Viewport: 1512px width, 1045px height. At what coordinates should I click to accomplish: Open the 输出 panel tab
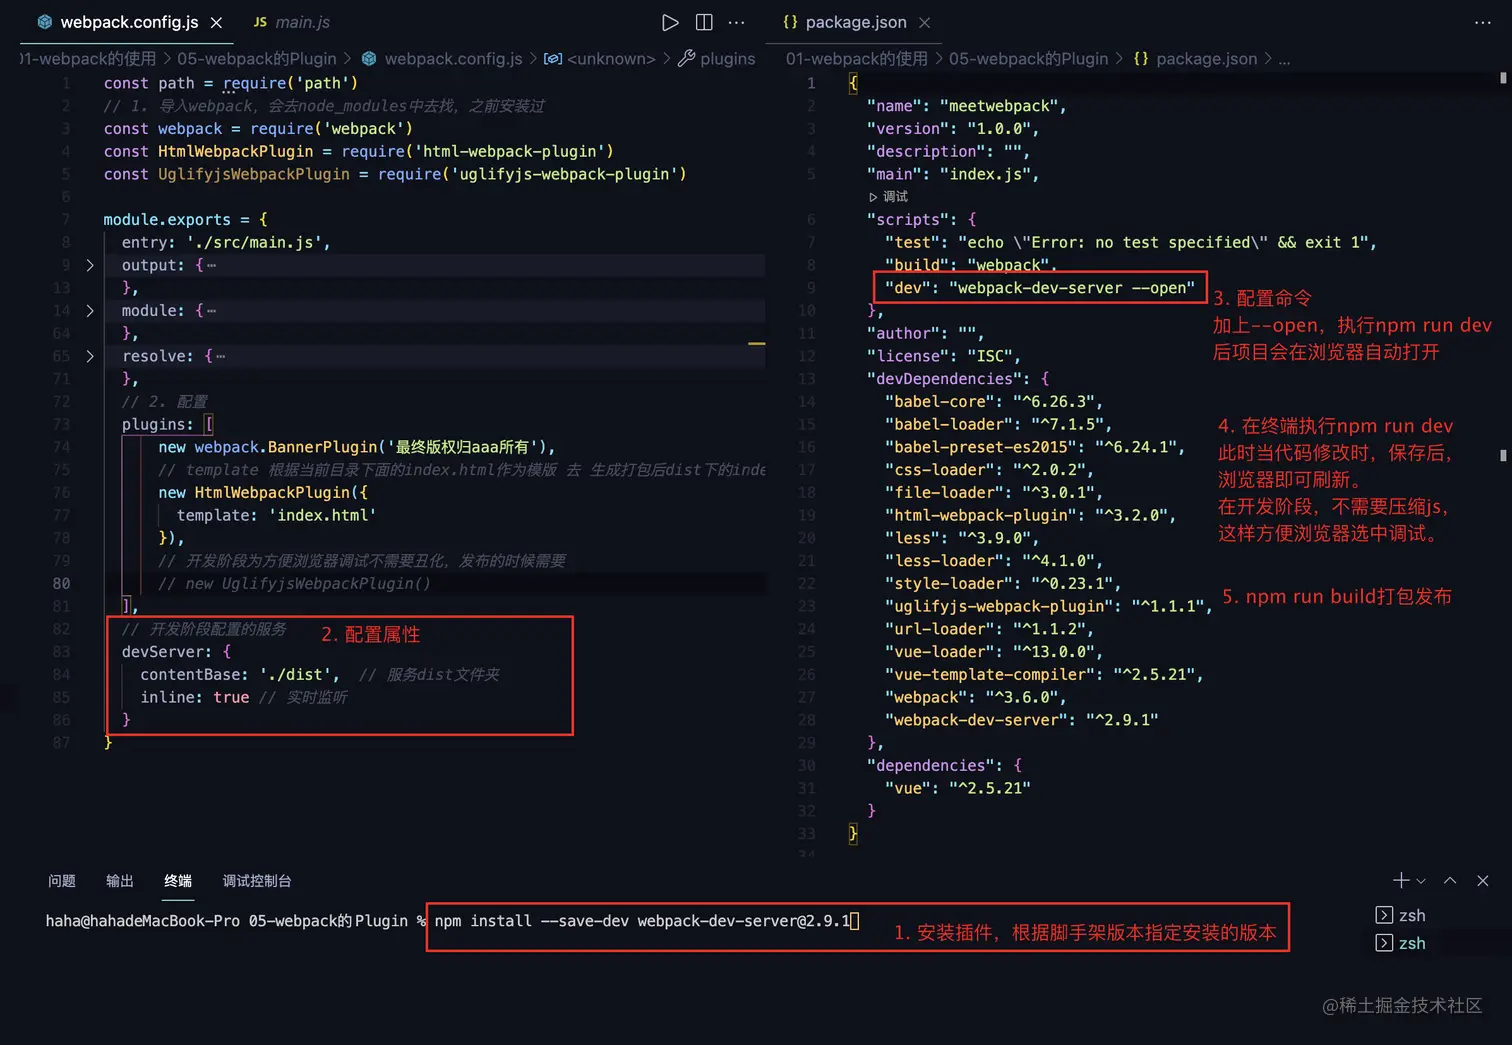tap(120, 881)
